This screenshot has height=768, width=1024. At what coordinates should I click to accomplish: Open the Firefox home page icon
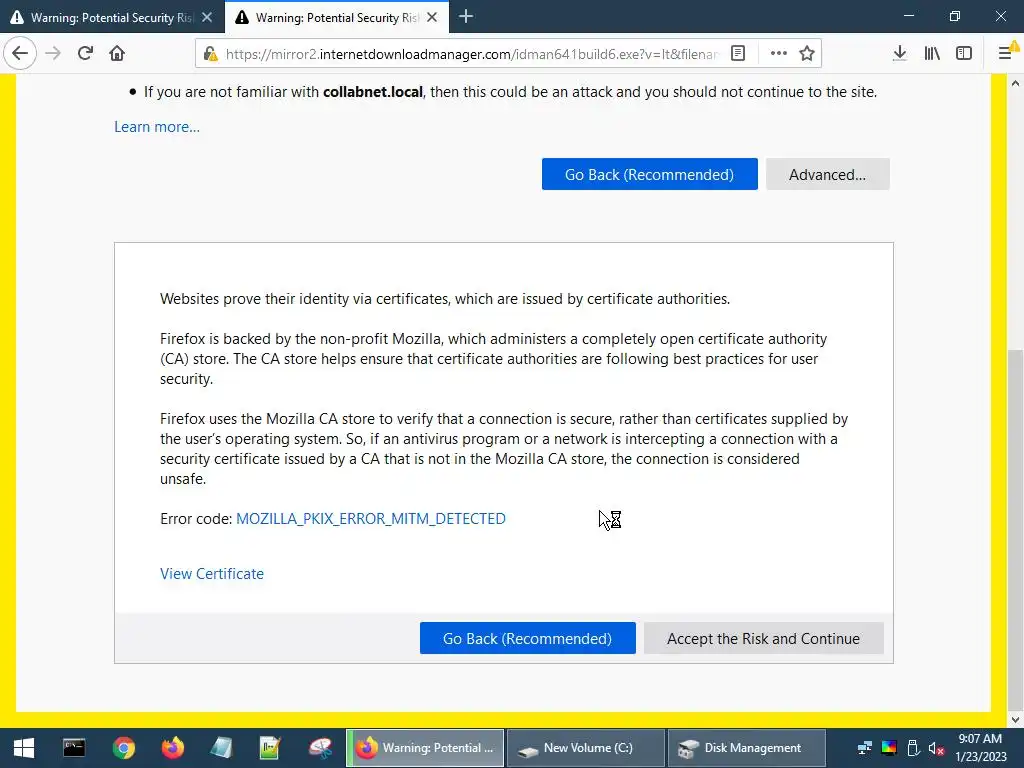[117, 53]
